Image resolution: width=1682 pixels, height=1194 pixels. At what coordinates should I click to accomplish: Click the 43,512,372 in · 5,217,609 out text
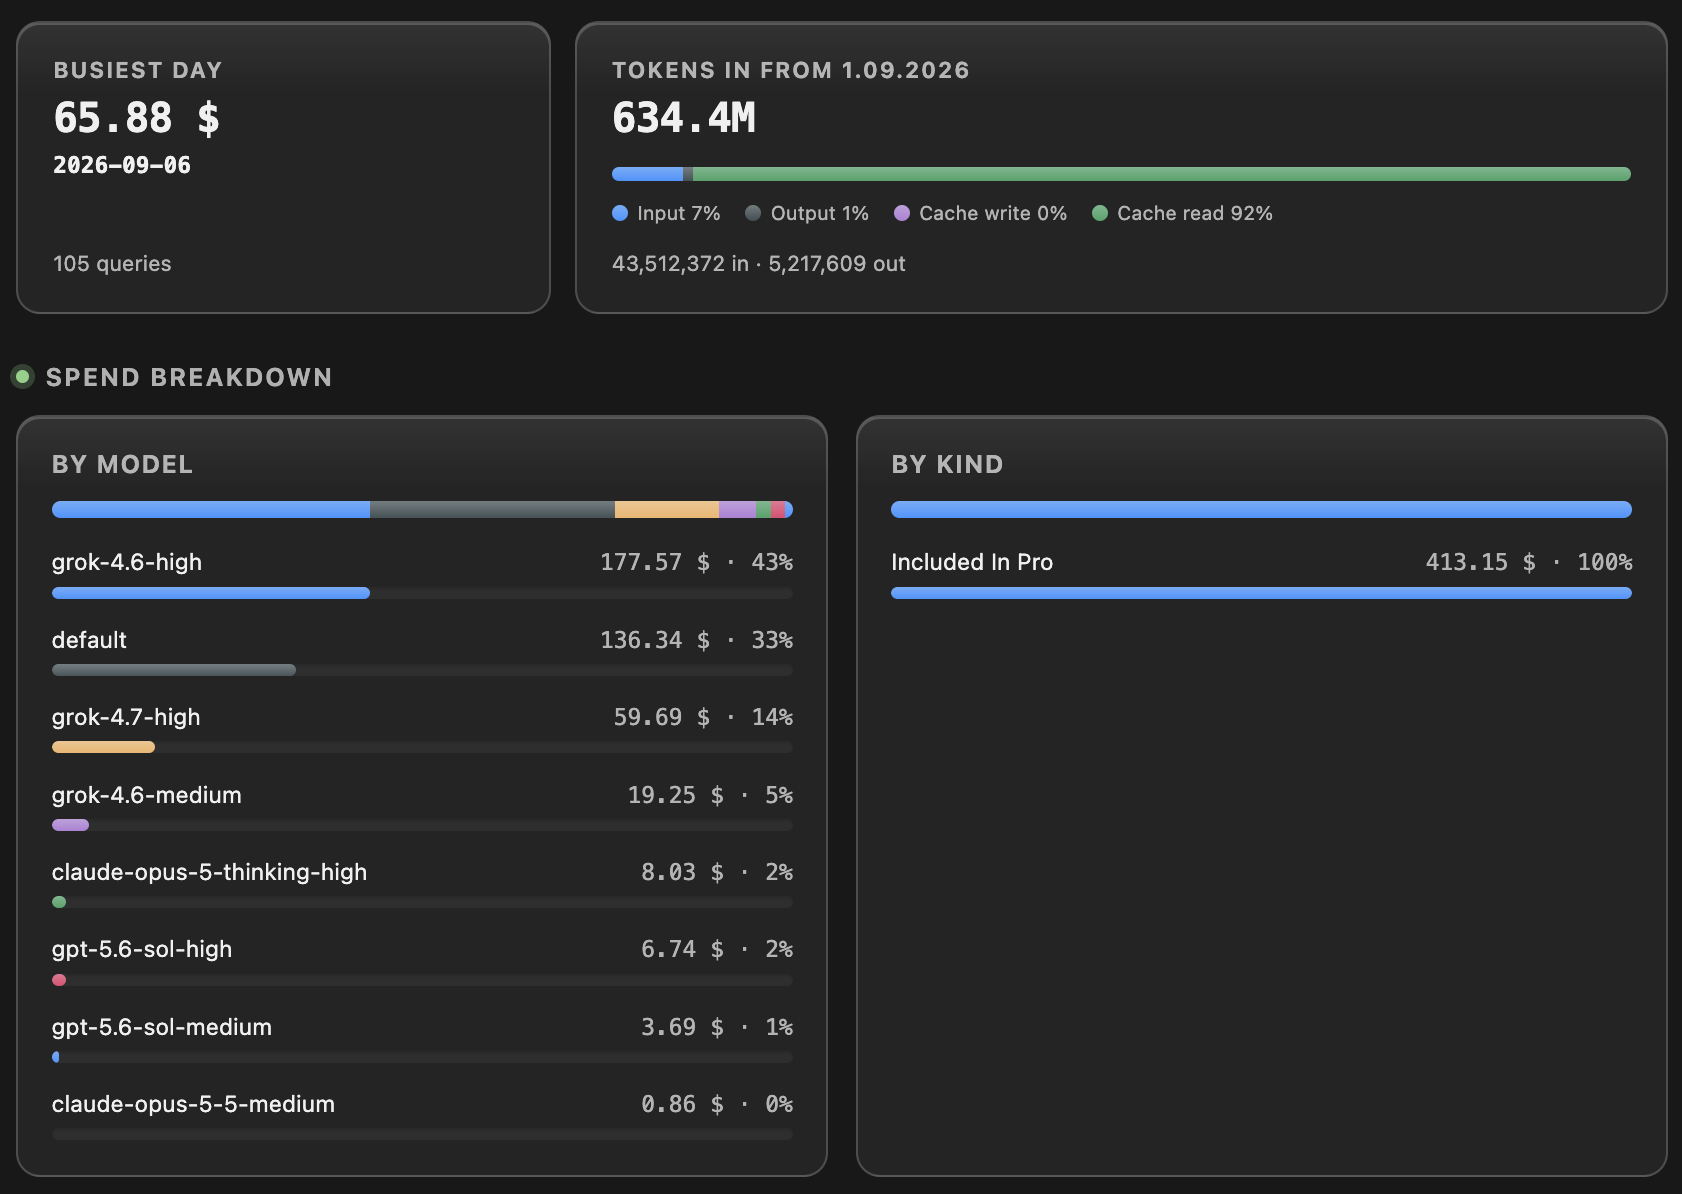[759, 264]
